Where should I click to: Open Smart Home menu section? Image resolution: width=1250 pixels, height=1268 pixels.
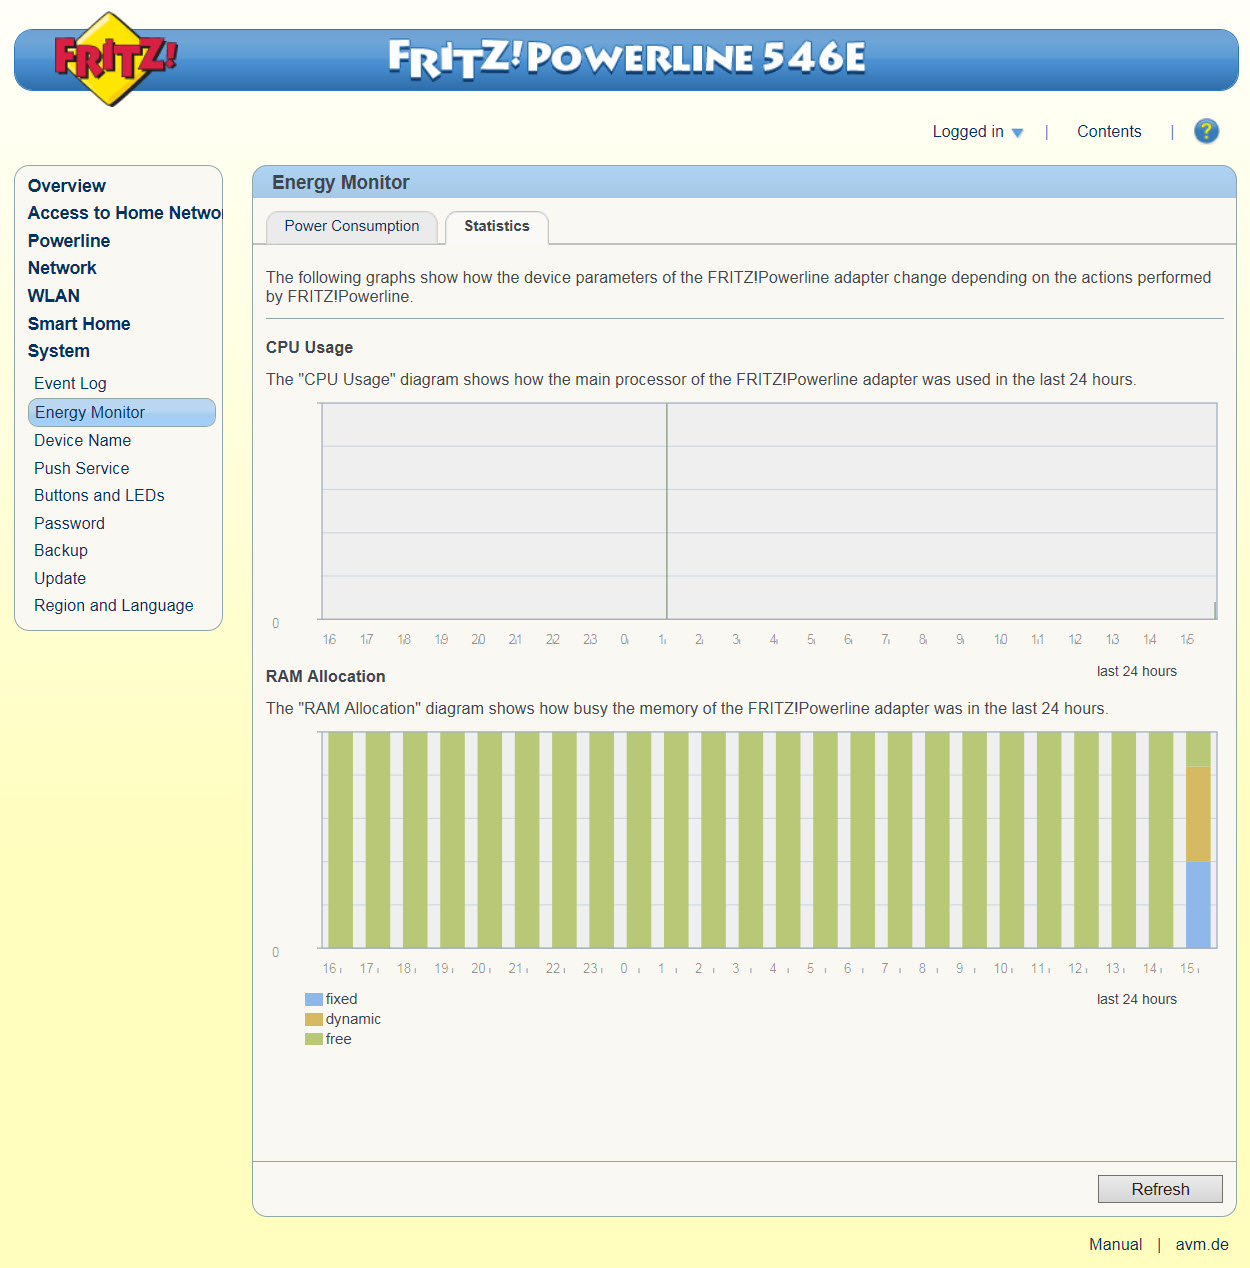point(79,324)
